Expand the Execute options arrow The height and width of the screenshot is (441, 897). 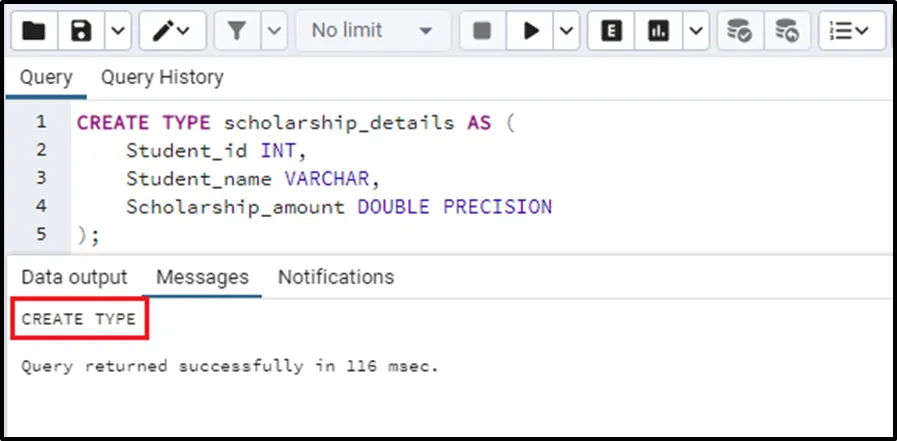566,31
